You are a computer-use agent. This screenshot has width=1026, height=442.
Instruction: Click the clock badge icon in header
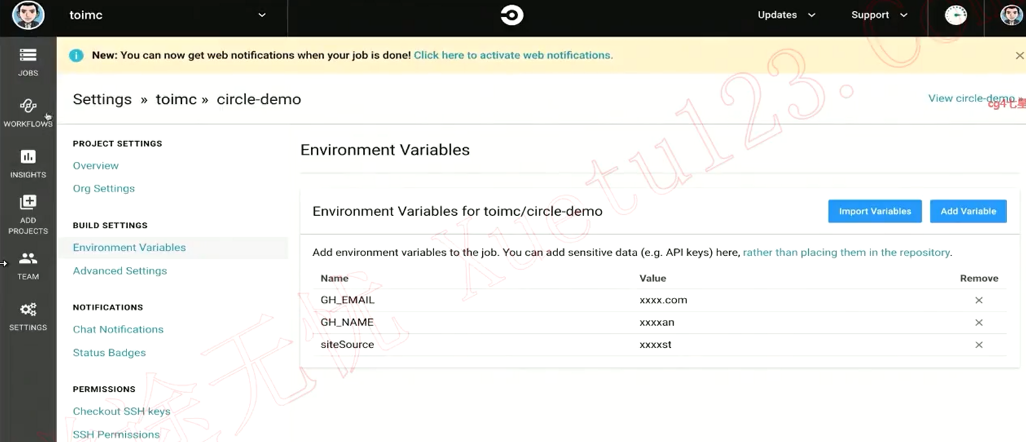956,15
